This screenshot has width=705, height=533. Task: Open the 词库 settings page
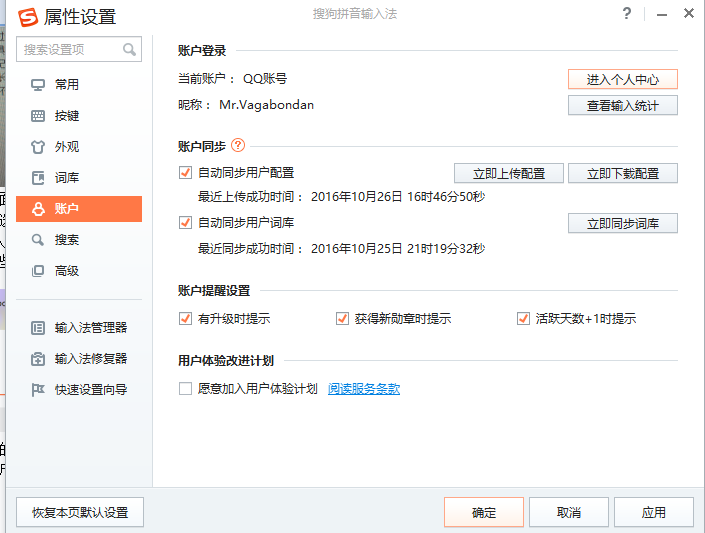[x=79, y=178]
